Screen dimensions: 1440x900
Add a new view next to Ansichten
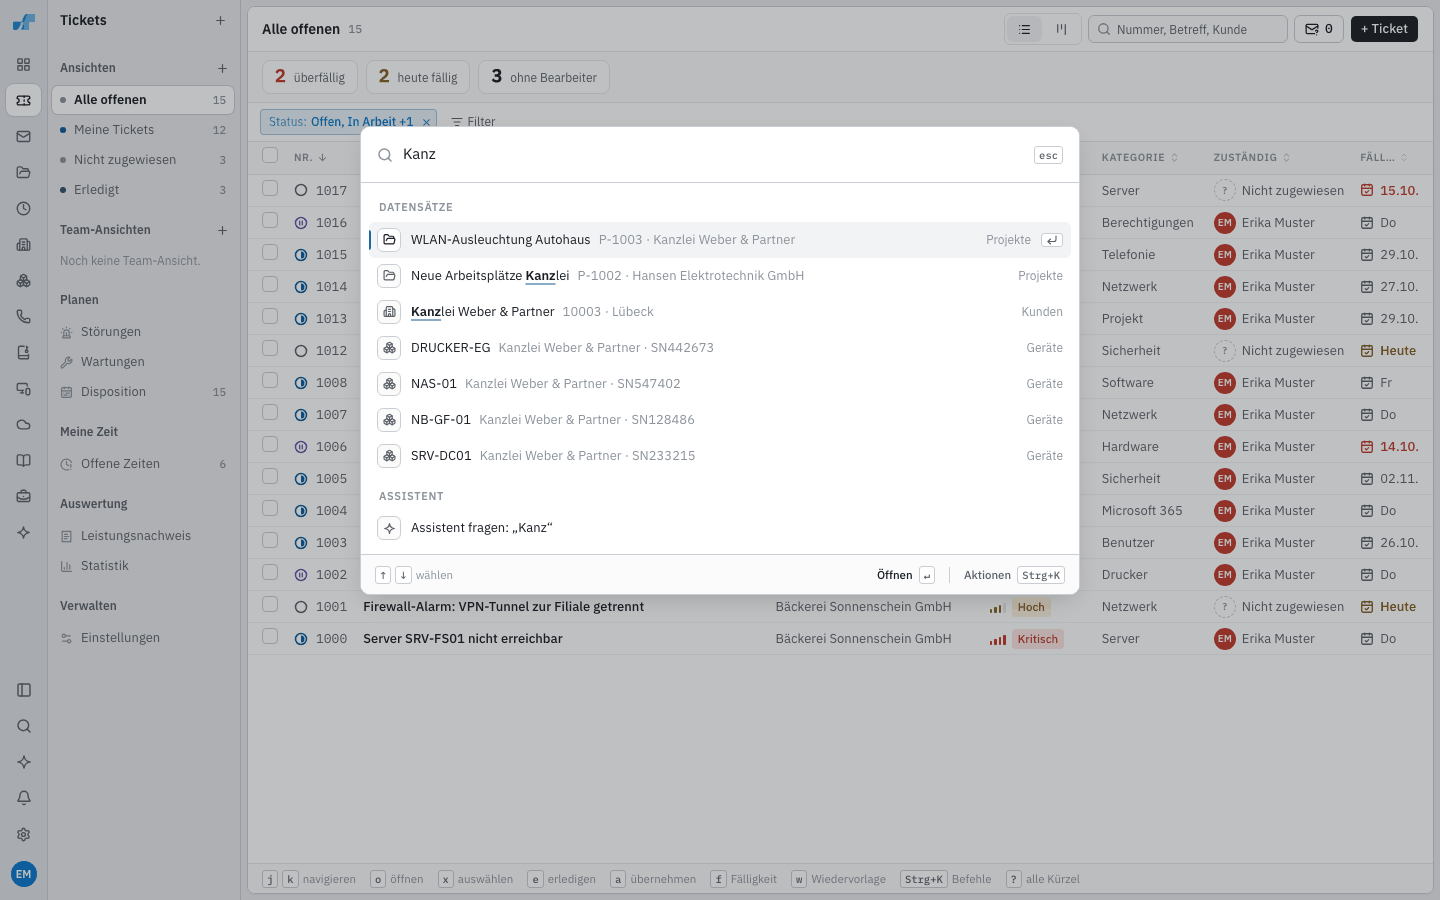[222, 68]
